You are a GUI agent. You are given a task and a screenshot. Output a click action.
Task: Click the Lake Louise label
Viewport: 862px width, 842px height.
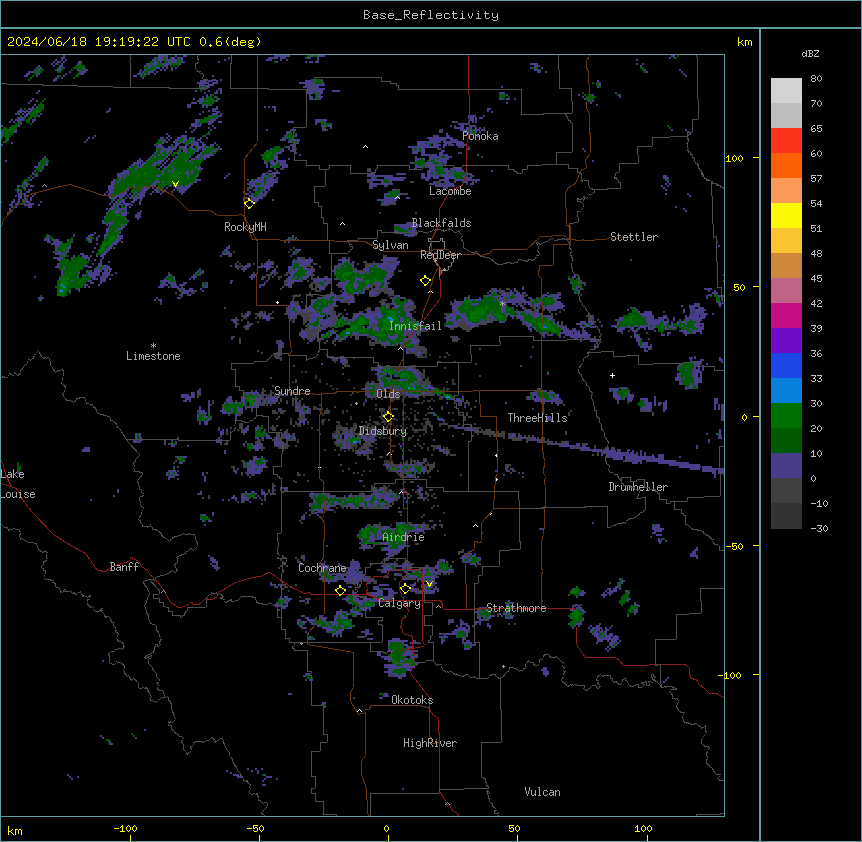click(x=18, y=484)
